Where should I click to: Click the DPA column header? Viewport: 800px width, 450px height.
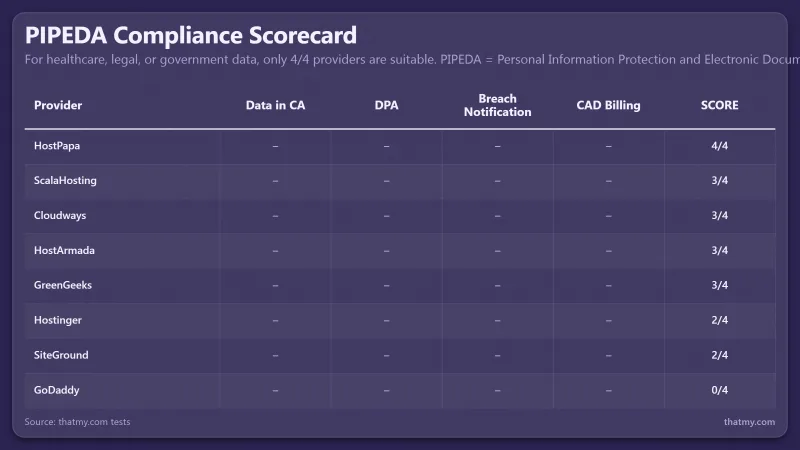click(x=386, y=105)
